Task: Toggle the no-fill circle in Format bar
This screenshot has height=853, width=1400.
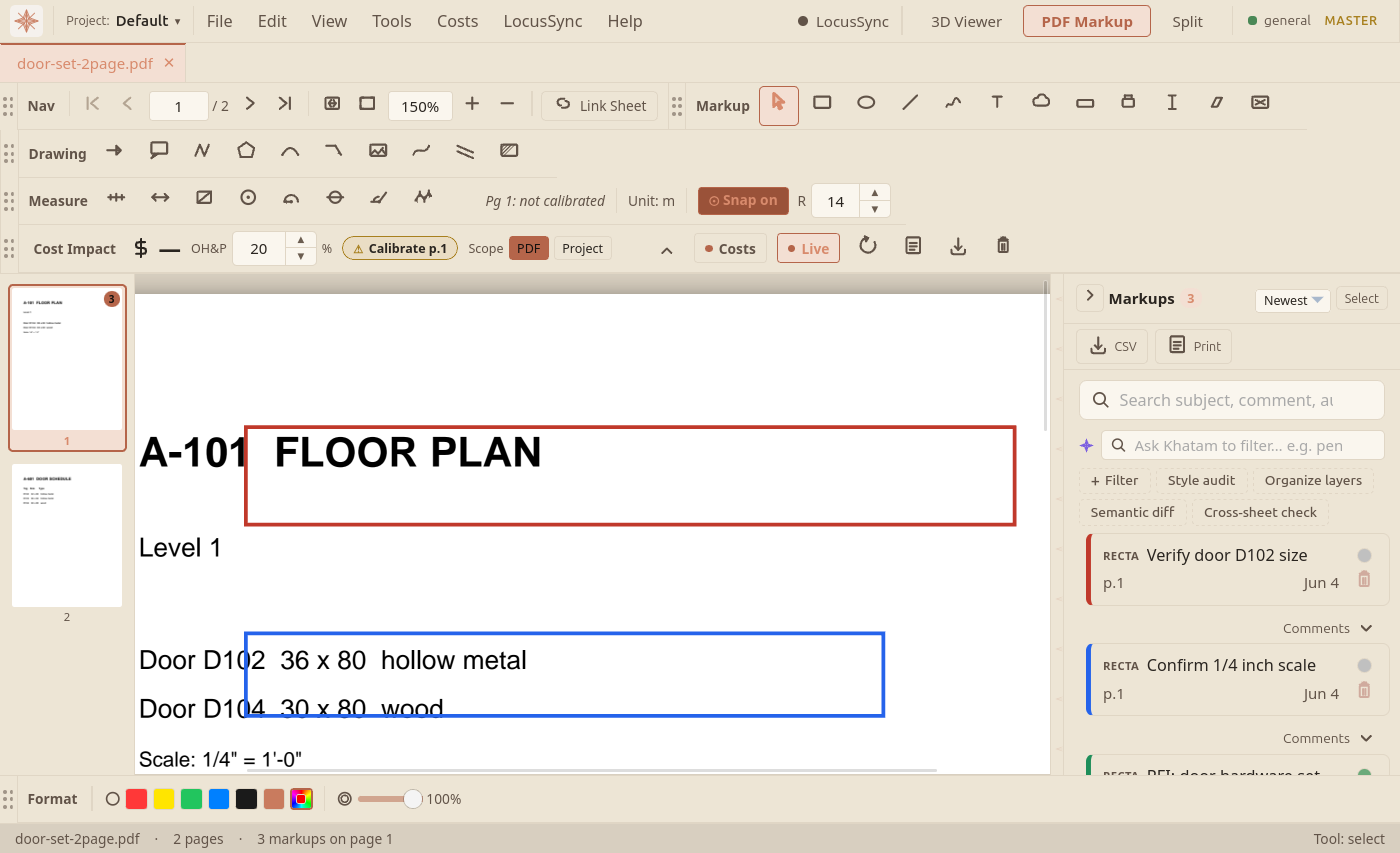Action: click(113, 799)
